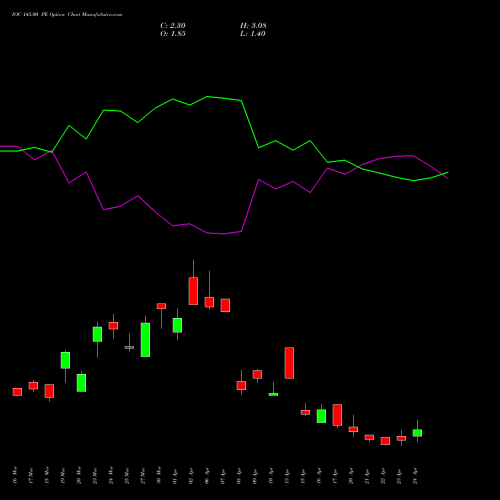Select the '16 Mar' date axis label
This screenshot has height=500, width=500.
(x=15, y=475)
